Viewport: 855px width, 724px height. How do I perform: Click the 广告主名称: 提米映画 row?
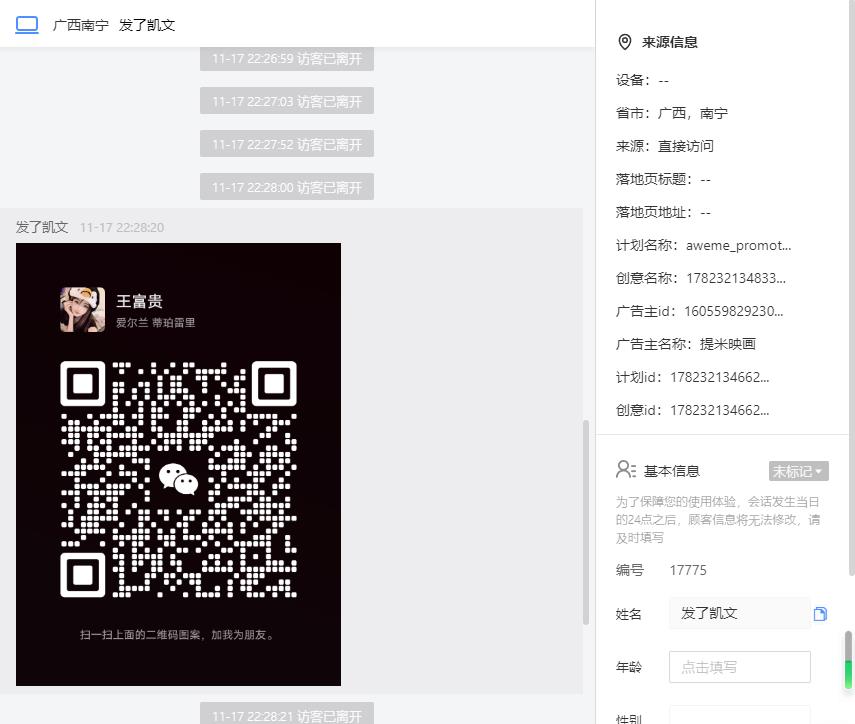tap(685, 344)
